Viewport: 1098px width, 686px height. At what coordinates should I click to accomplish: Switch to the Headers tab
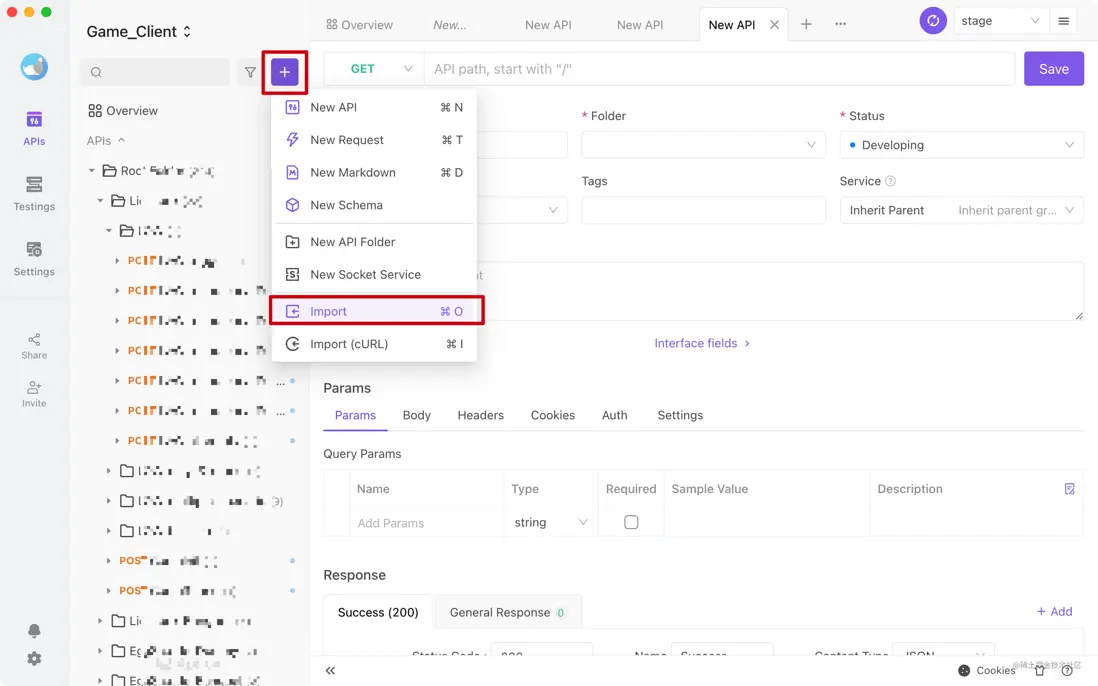480,415
